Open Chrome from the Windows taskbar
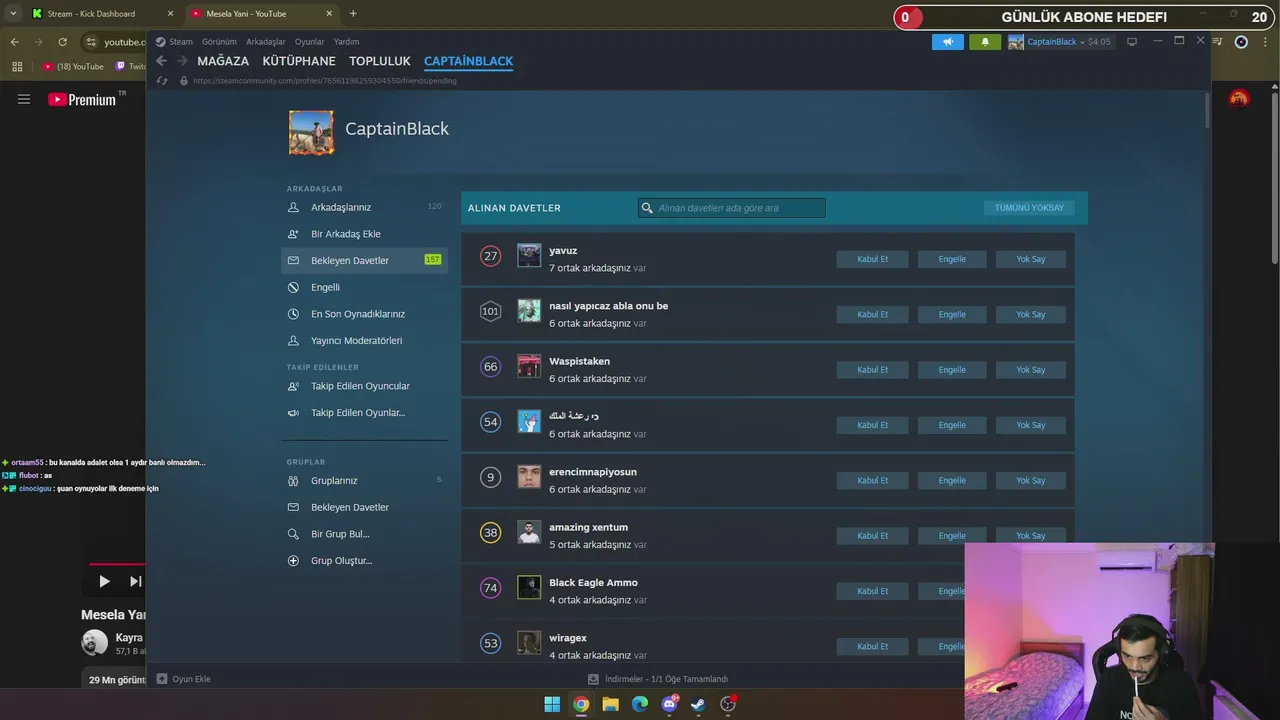1280x720 pixels. 581,704
